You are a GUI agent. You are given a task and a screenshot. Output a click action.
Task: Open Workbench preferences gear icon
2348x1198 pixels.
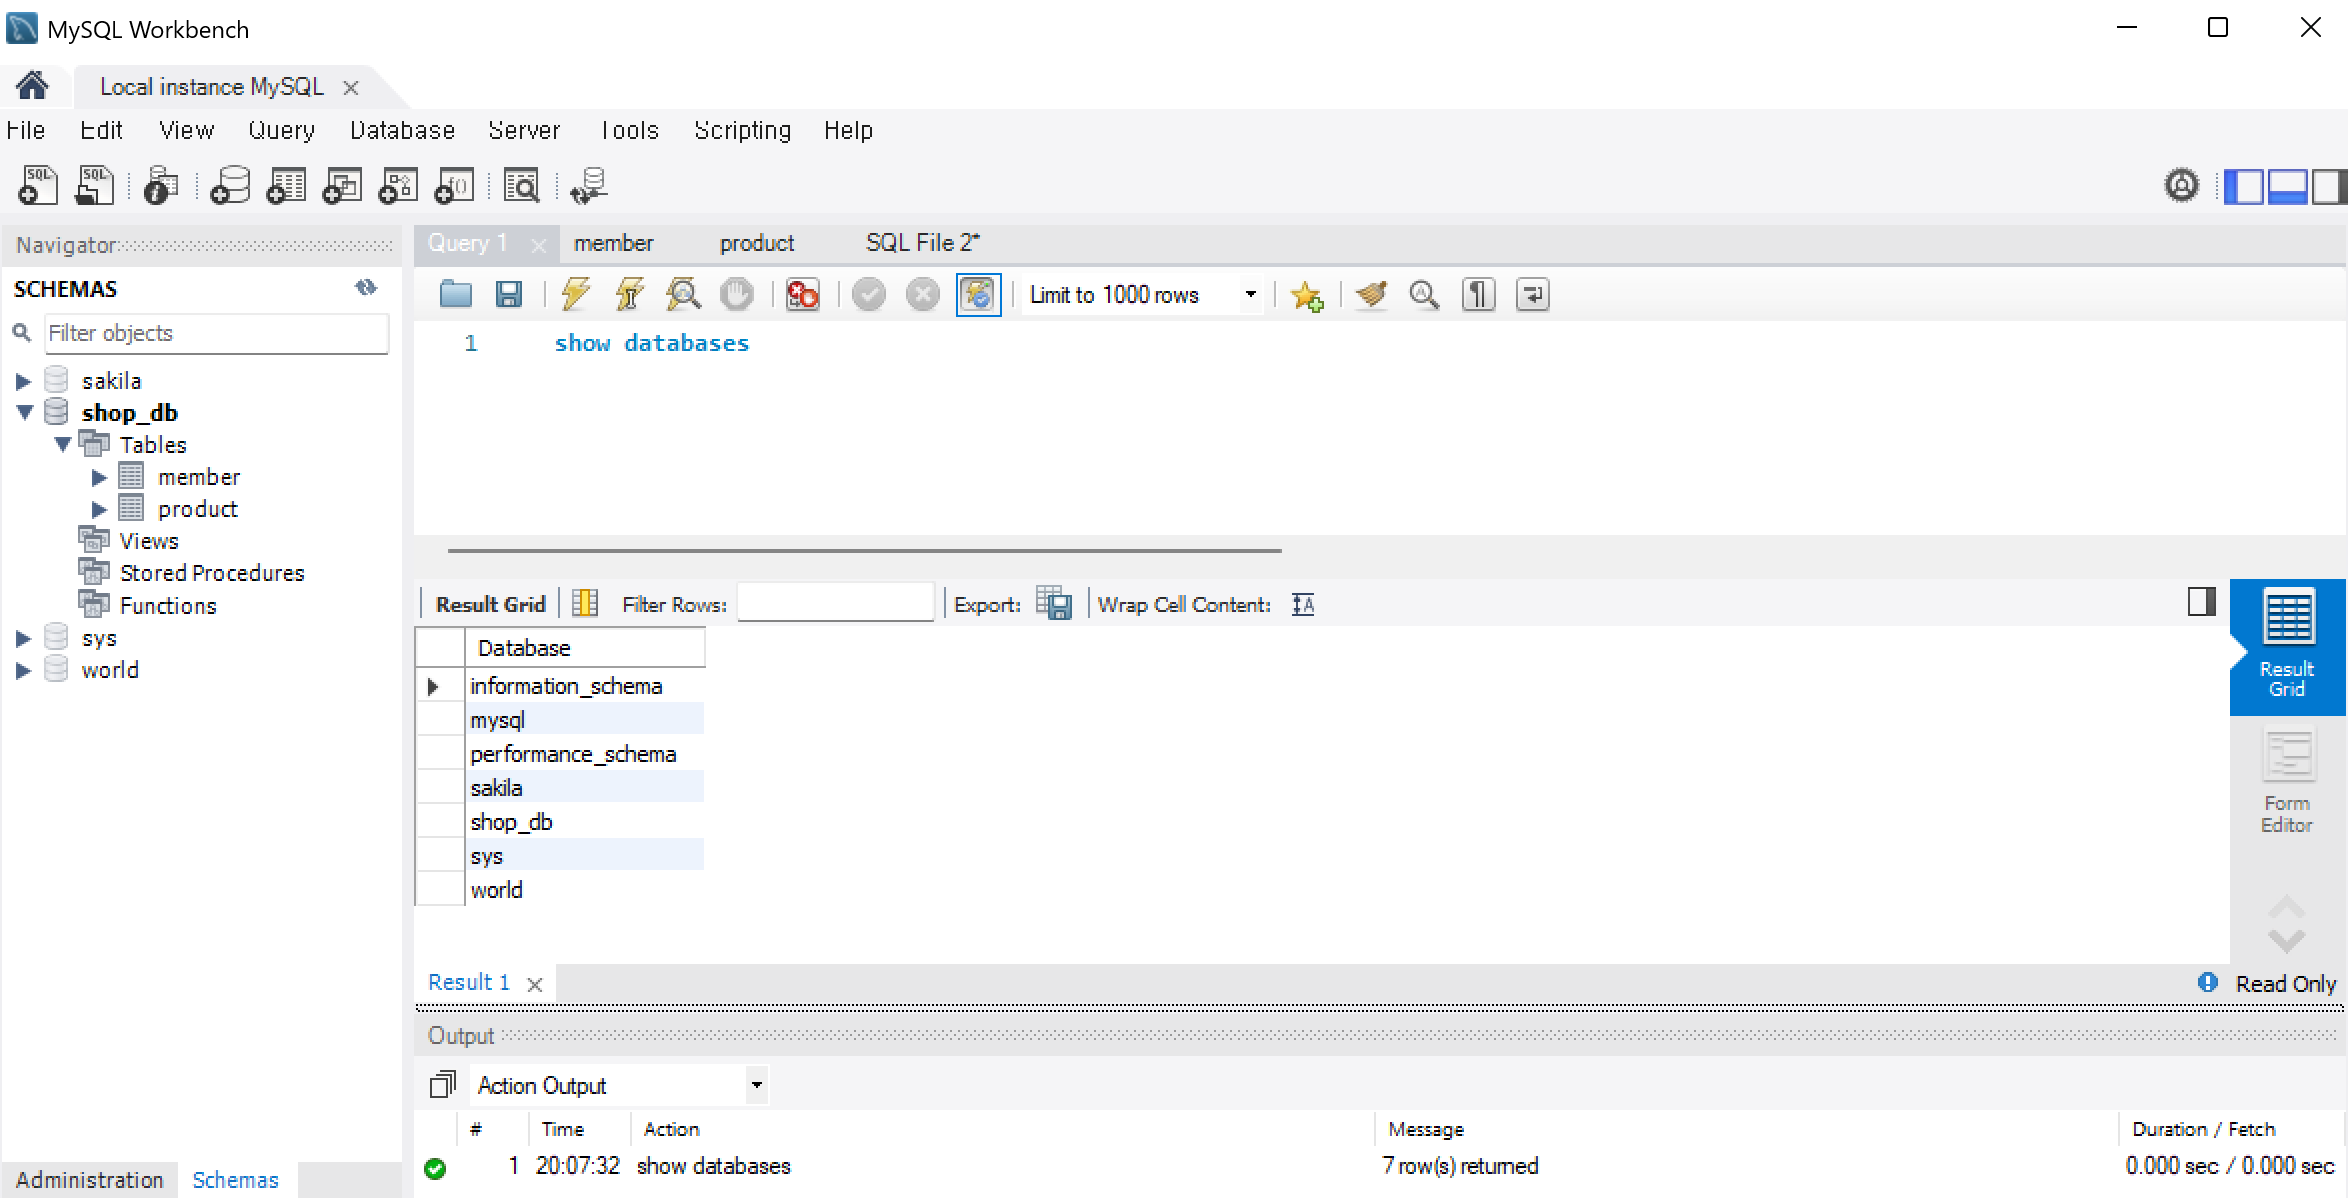point(2181,186)
